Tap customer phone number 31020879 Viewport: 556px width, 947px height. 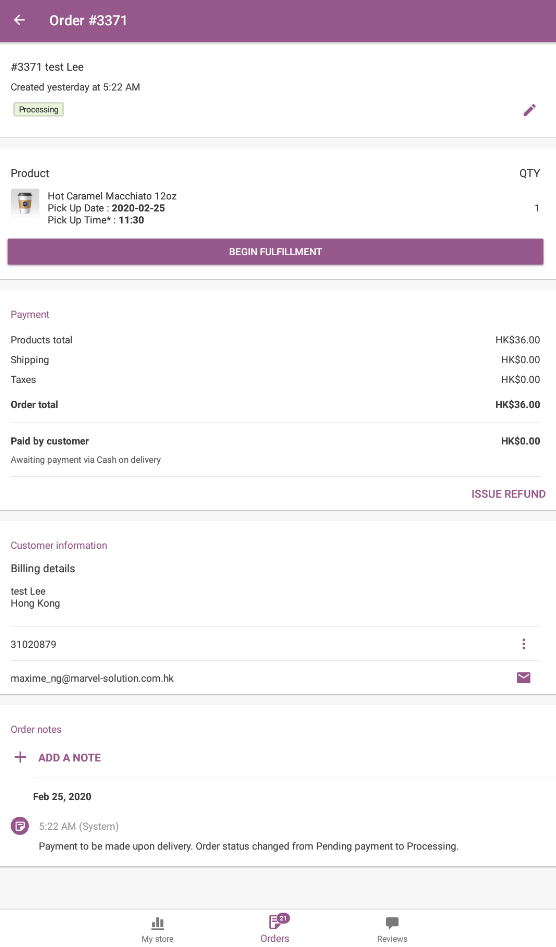pyautogui.click(x=34, y=644)
